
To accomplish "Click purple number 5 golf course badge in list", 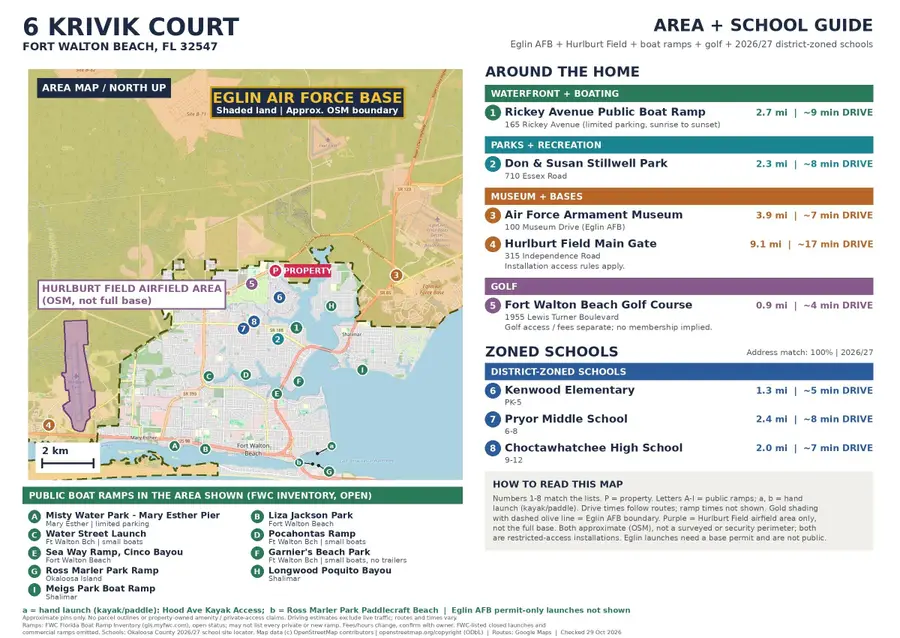I will 492,305.
